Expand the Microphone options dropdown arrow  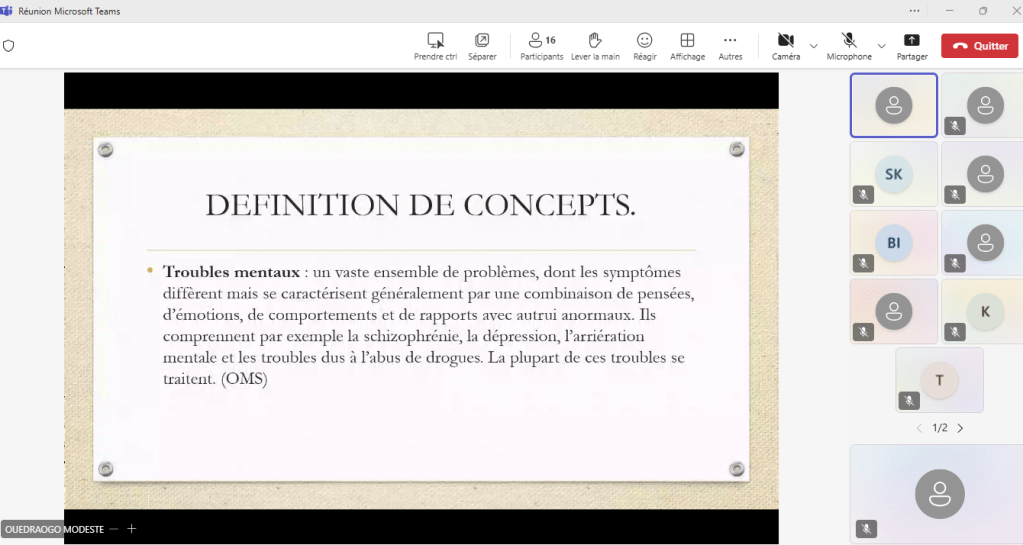point(881,46)
